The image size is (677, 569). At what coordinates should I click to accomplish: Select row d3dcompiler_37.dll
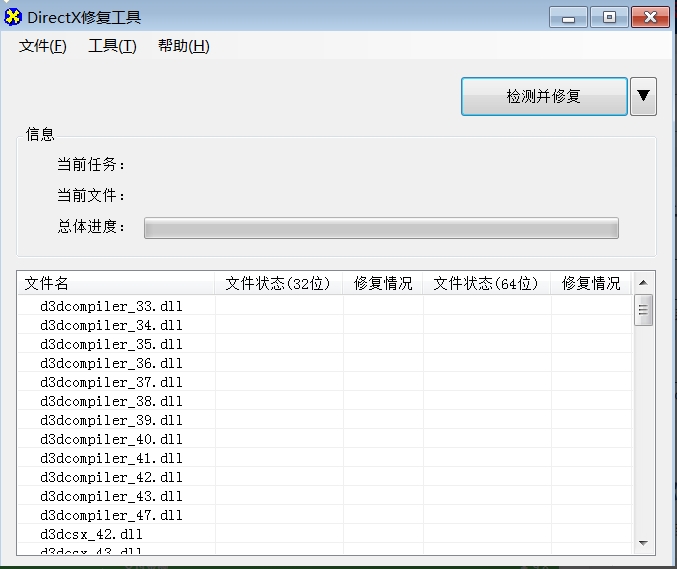coord(325,382)
